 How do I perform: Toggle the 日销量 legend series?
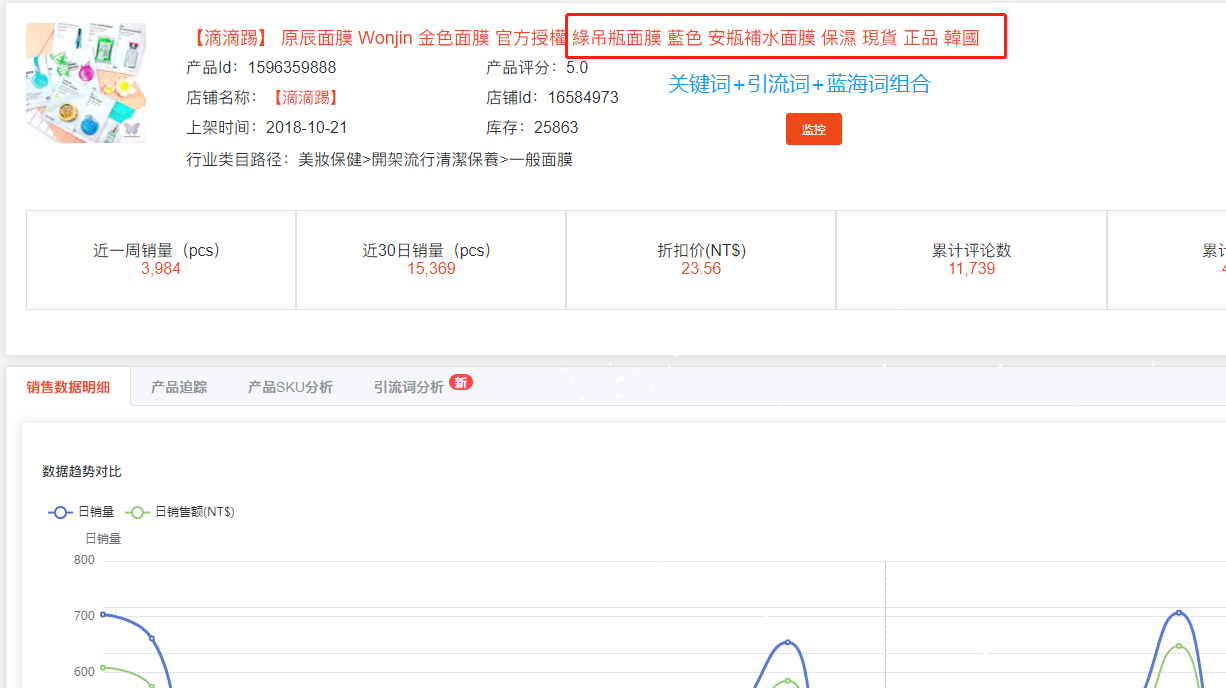click(x=82, y=512)
